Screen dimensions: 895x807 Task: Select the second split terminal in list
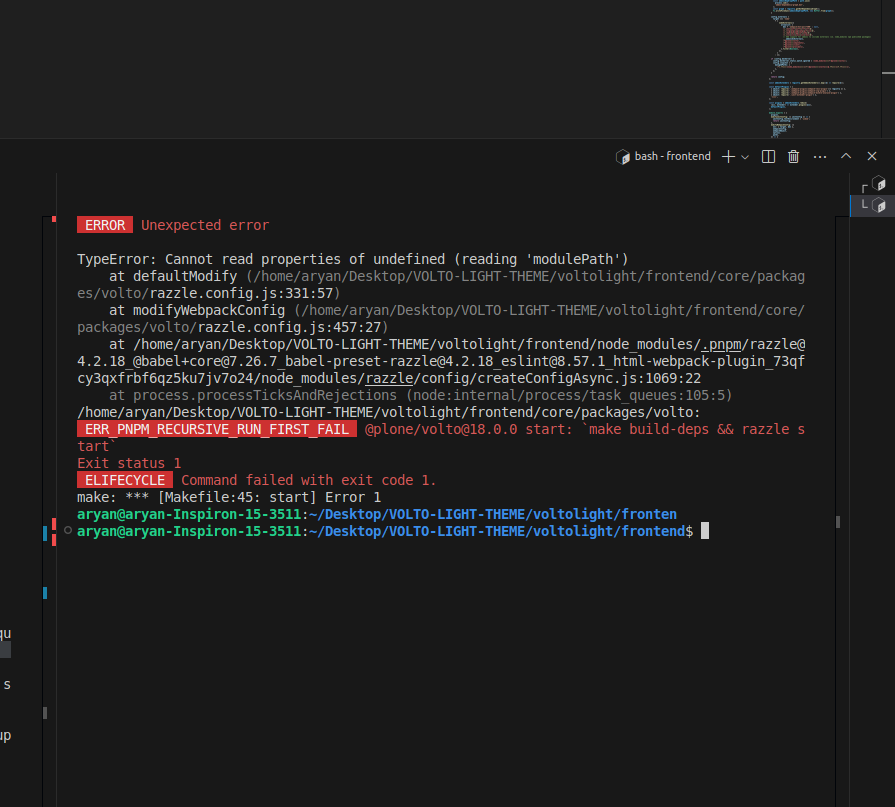click(x=873, y=205)
